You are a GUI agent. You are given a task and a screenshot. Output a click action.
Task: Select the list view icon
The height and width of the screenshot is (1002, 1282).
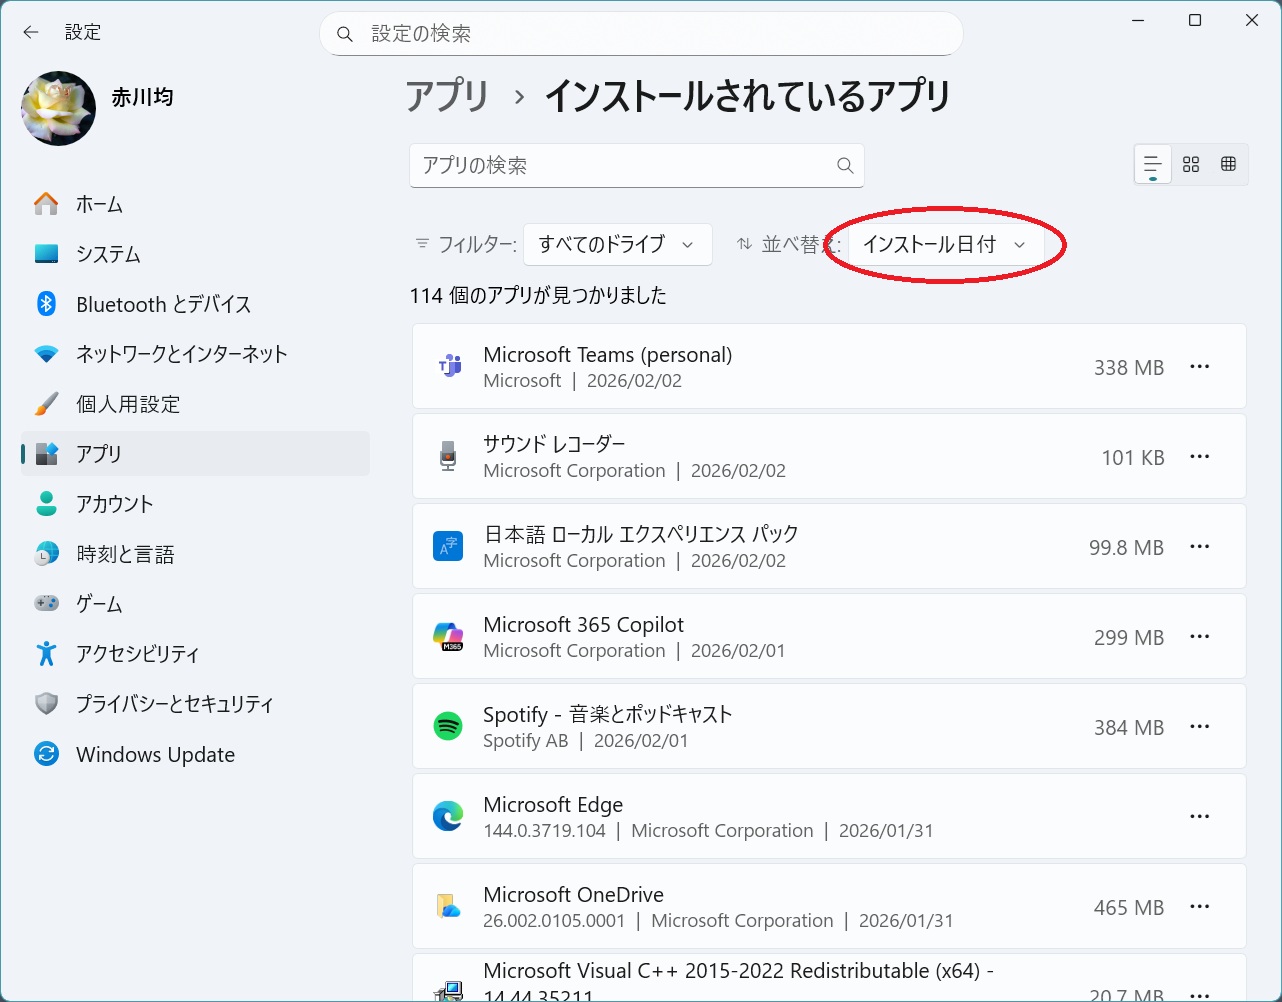1152,165
